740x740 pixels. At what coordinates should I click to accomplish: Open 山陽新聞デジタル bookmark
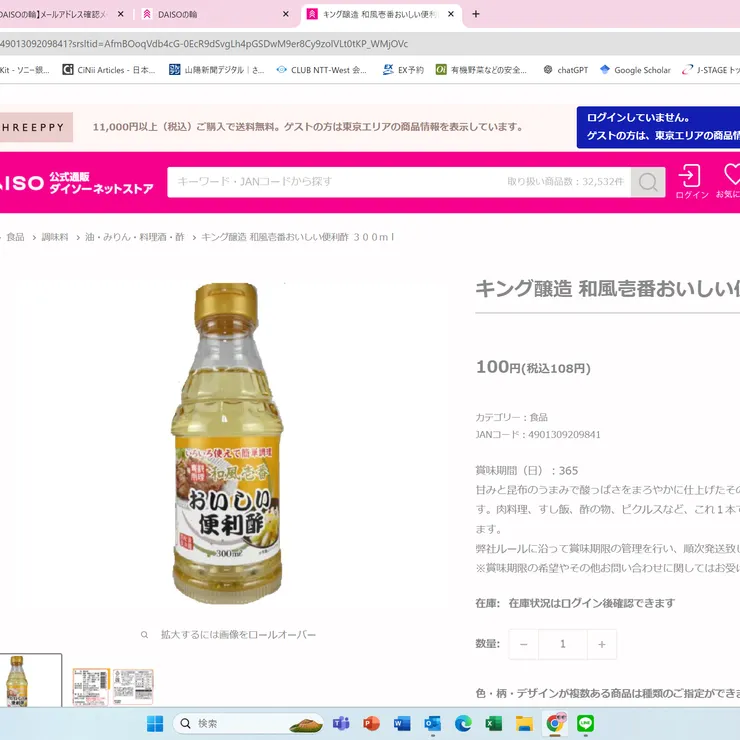217,70
